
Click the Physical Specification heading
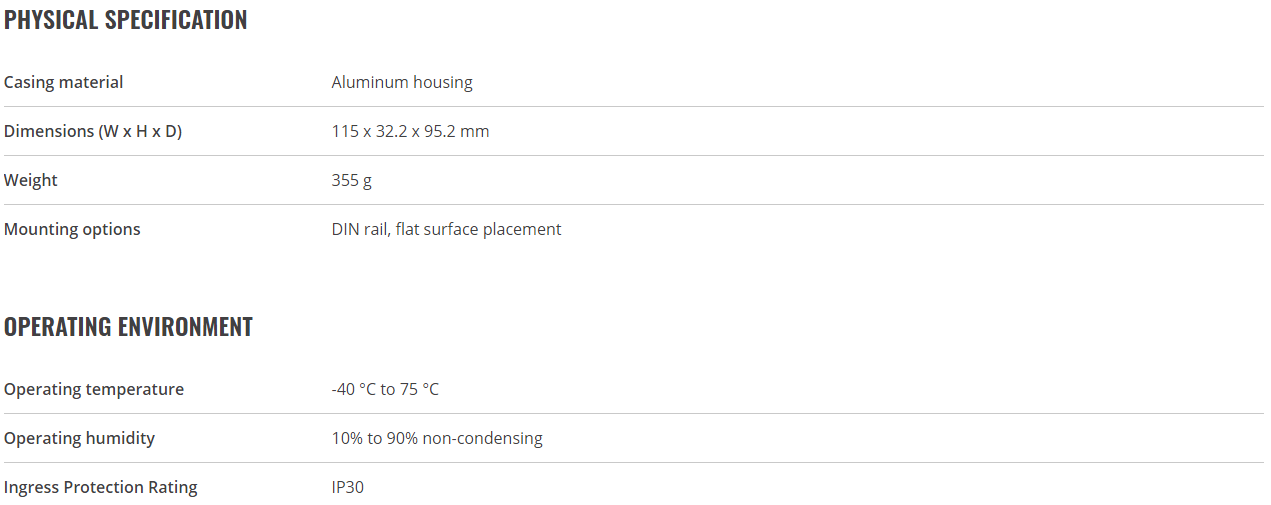[x=125, y=20]
